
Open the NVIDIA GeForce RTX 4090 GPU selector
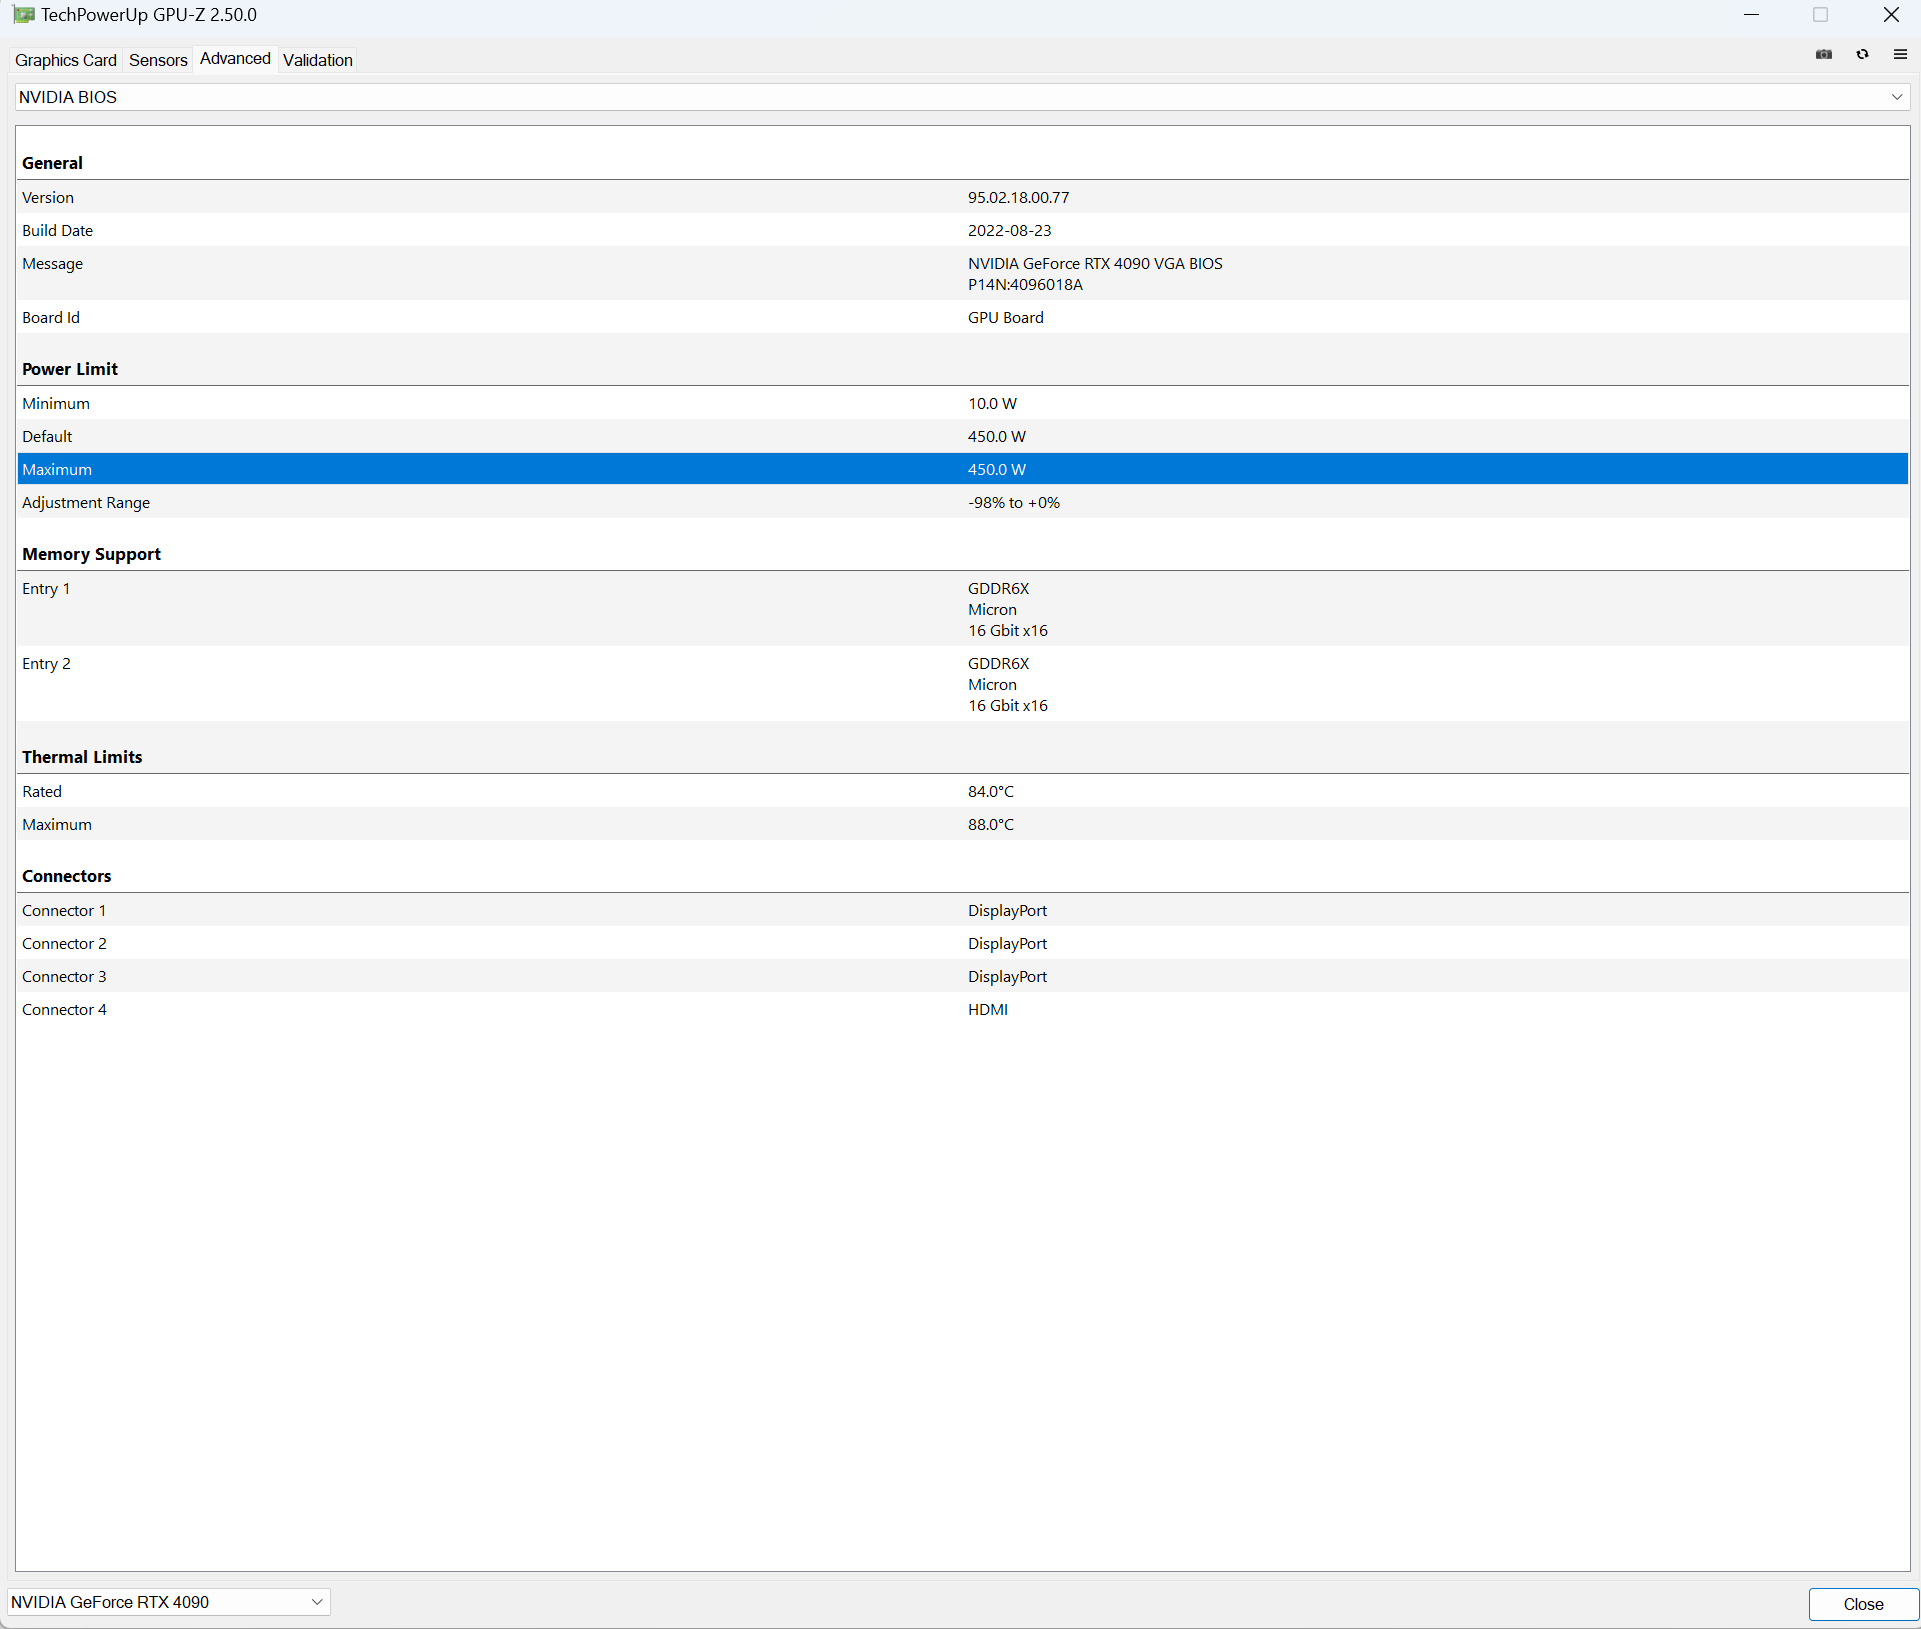(167, 1602)
